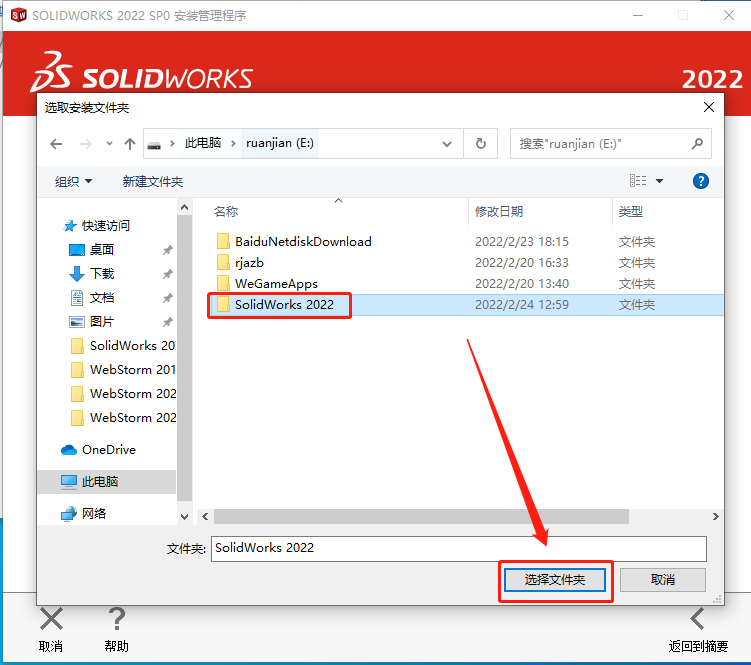Viewport: 751px width, 665px height.
Task: Click 取消 button in folder dialog
Action: point(662,580)
